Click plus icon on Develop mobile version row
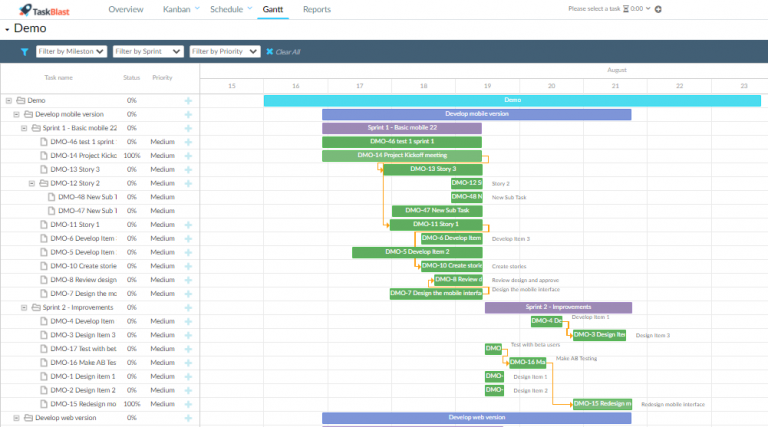Viewport: 768px width, 427px height. click(188, 114)
